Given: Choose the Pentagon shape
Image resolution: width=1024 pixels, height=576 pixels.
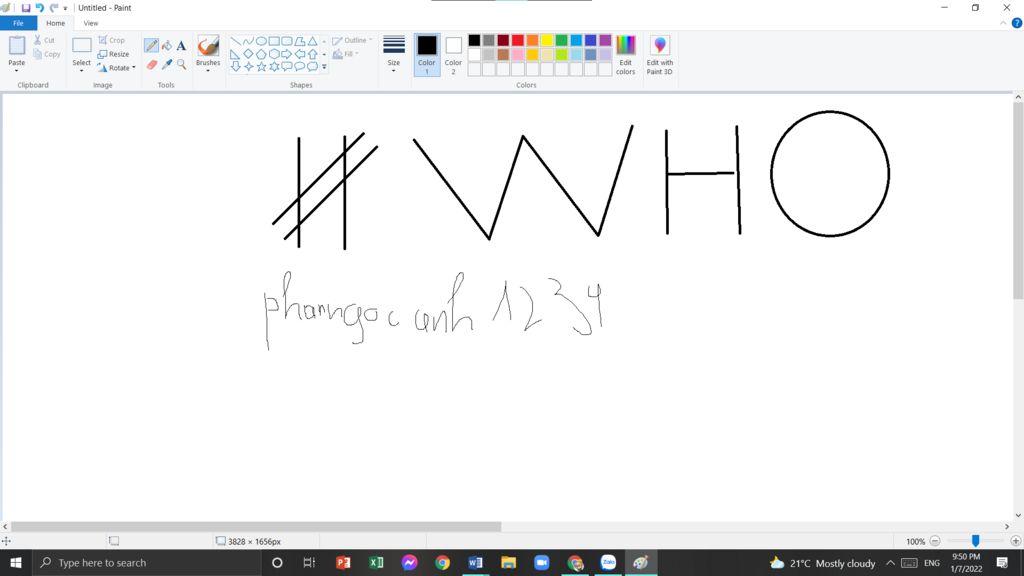Looking at the screenshot, I should (261, 54).
